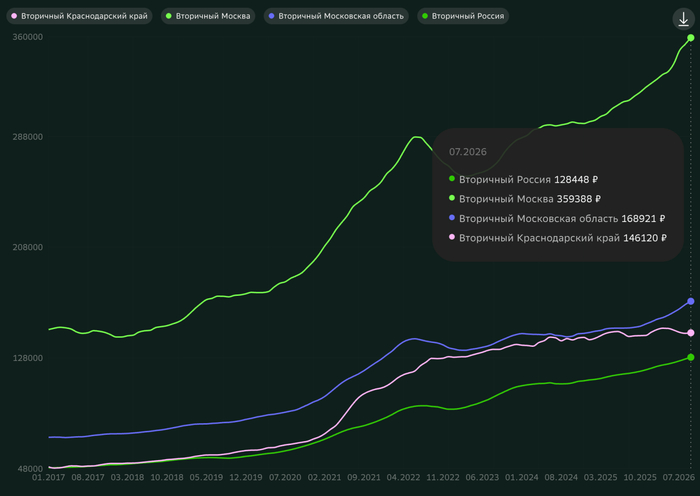Click the 09.2021 x-axis label
The image size is (700, 496).
coord(364,477)
